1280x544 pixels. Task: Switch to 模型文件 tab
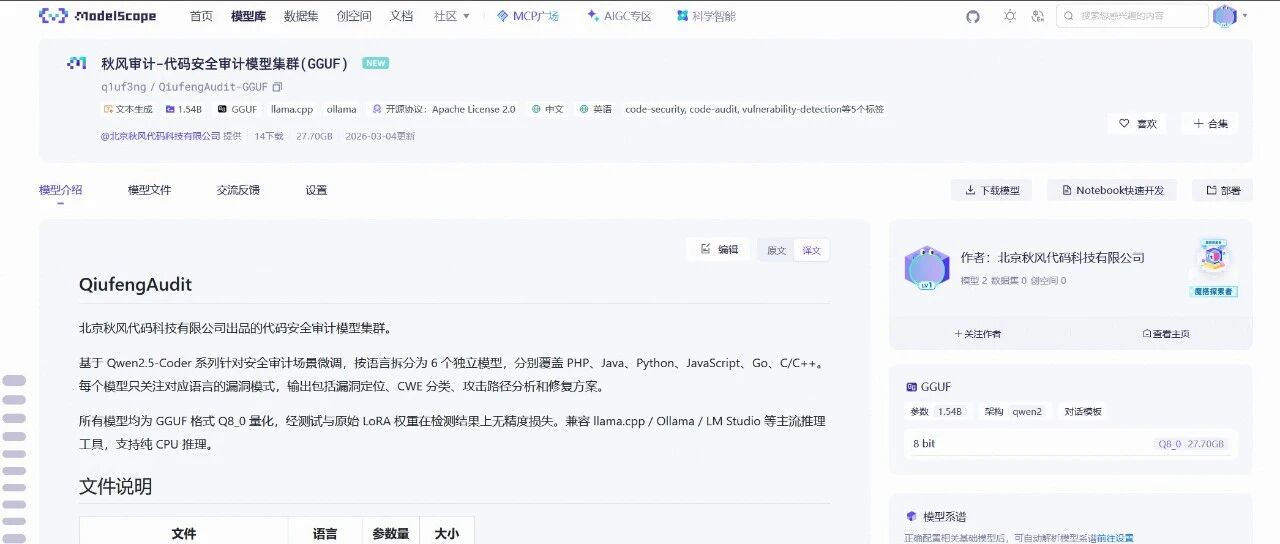point(149,190)
